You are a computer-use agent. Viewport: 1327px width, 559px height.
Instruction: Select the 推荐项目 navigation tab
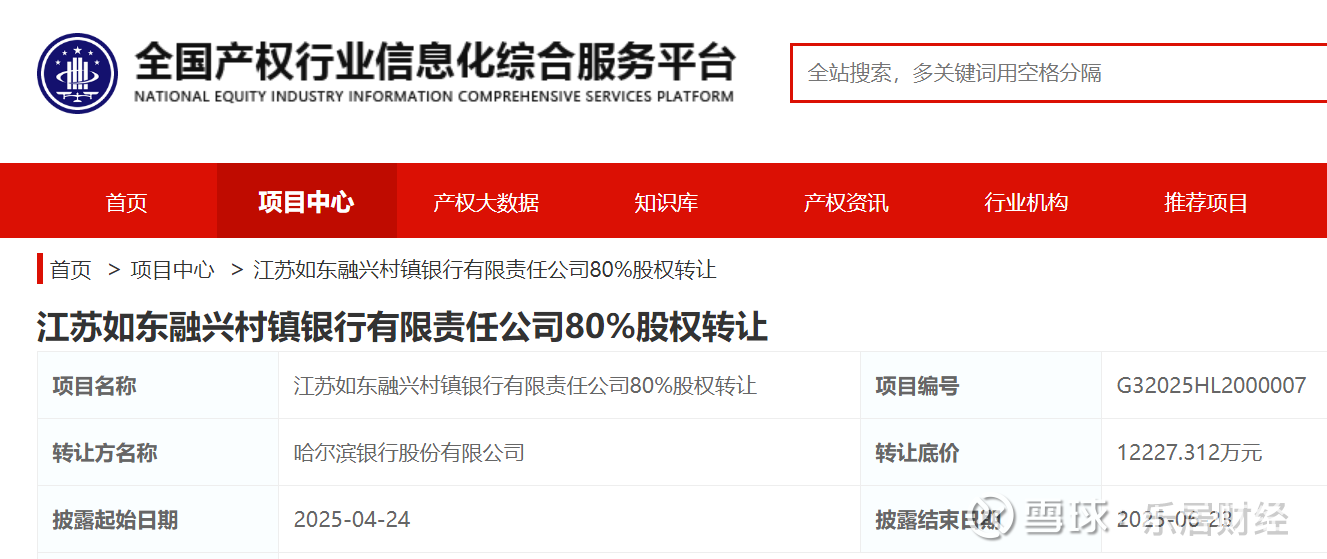[1206, 202]
